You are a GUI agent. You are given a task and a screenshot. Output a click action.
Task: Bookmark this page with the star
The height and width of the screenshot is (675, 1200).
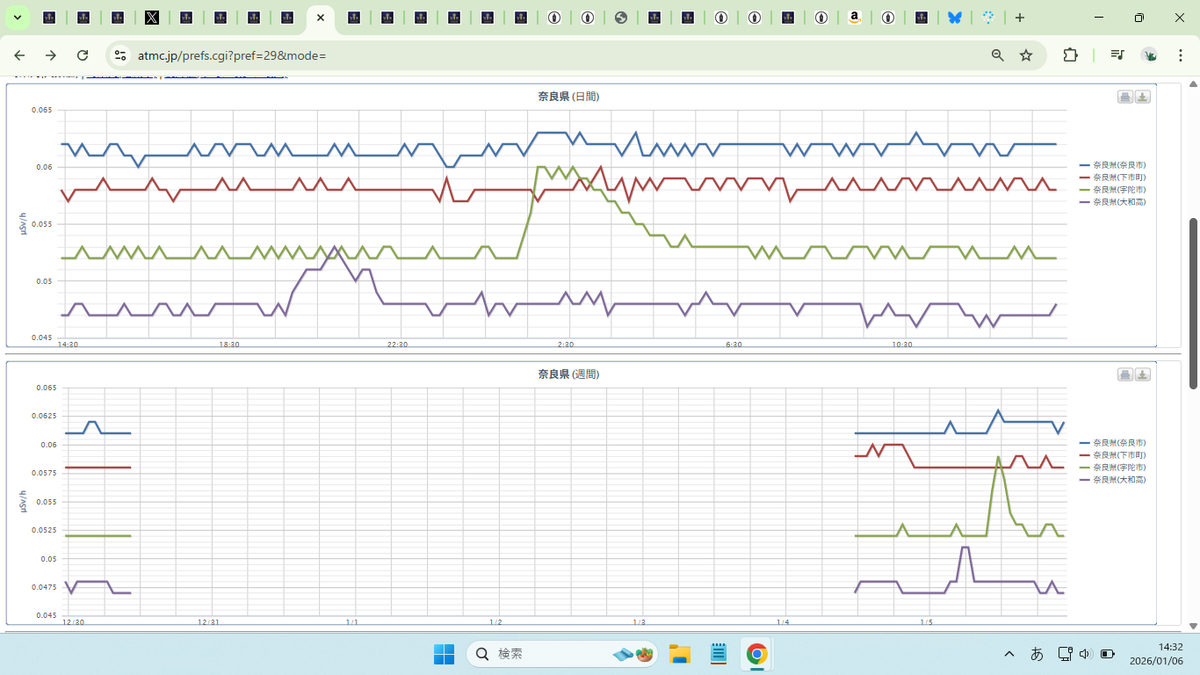(1026, 55)
